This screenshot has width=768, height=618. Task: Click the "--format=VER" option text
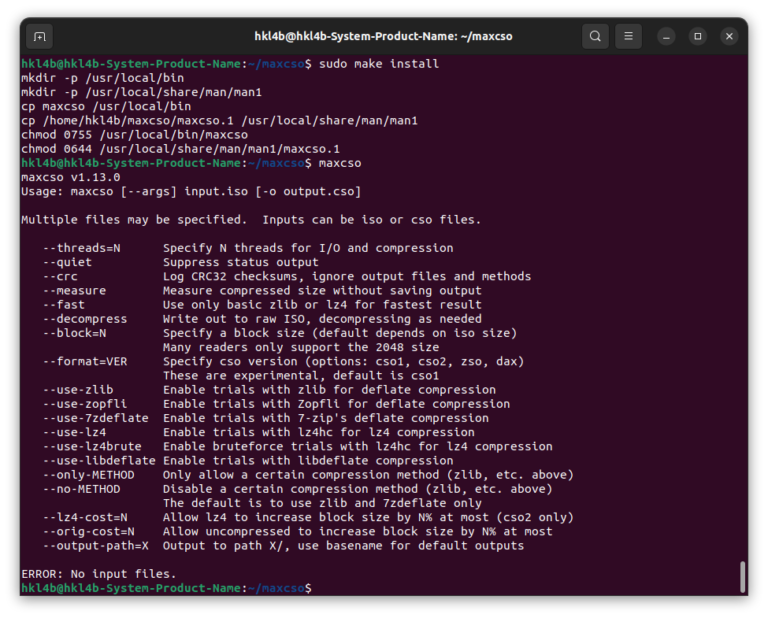(x=84, y=361)
